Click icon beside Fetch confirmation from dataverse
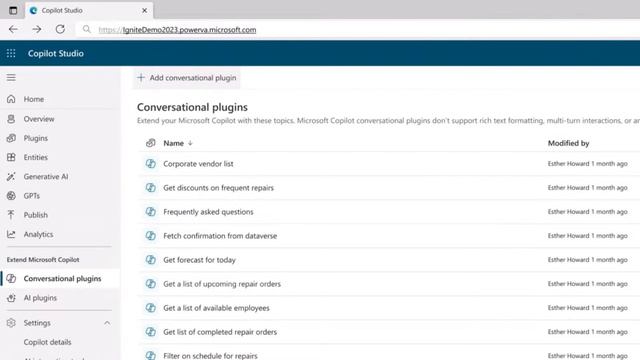The height and width of the screenshot is (360, 640). click(x=151, y=236)
